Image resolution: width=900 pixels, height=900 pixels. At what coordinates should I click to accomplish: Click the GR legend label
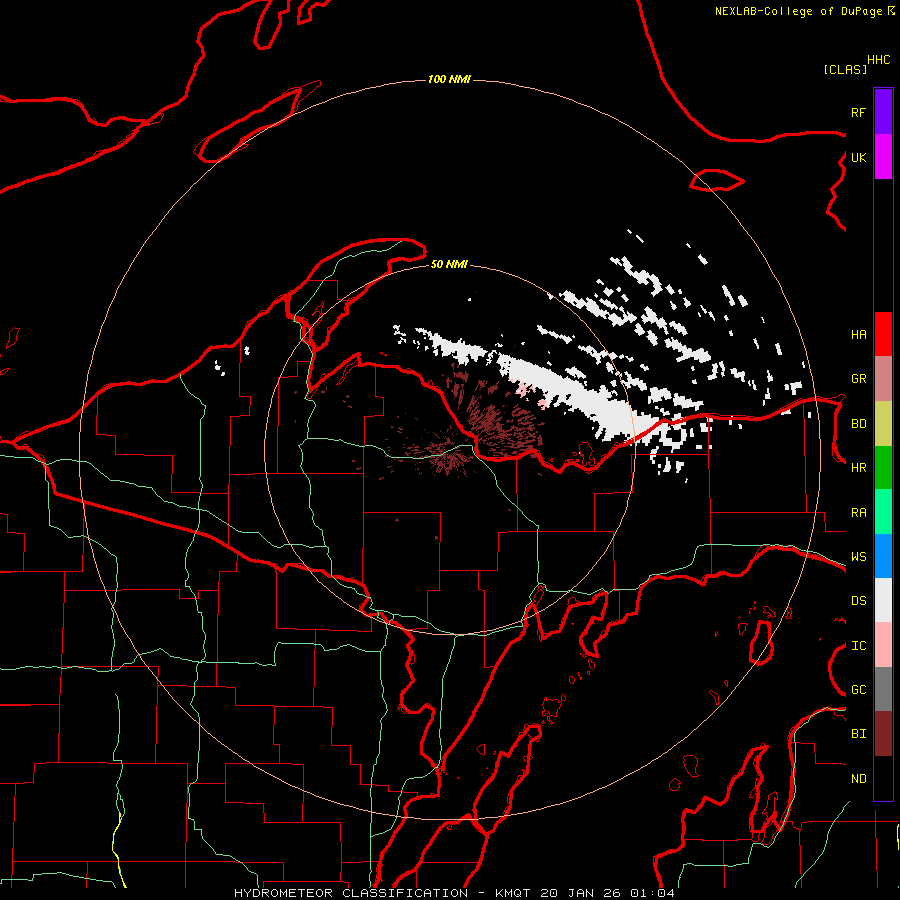coord(858,379)
